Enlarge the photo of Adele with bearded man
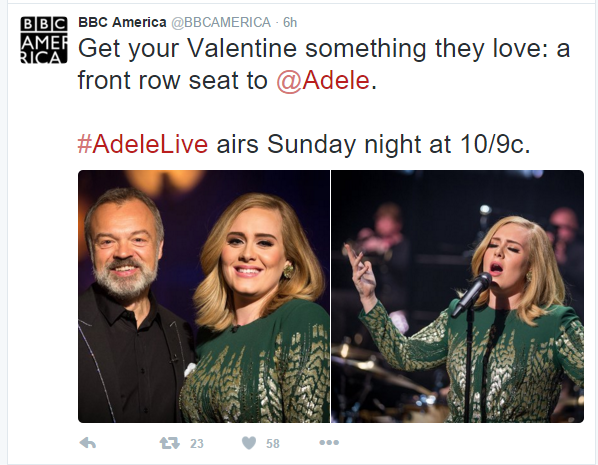The image size is (598, 465). click(204, 296)
